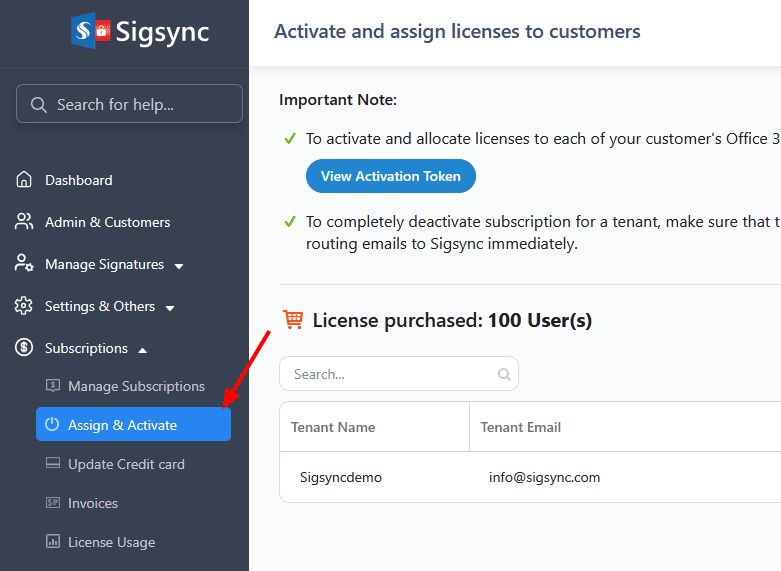
Task: Expand the Manage Signatures arrow
Action: coord(179,266)
